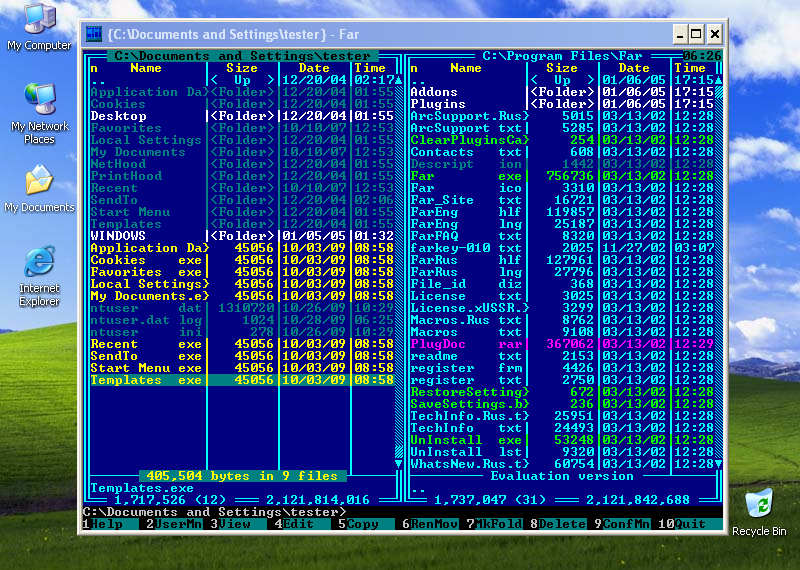Select ntuser ini file row
Image resolution: width=800 pixels, height=570 pixels.
pos(242,332)
